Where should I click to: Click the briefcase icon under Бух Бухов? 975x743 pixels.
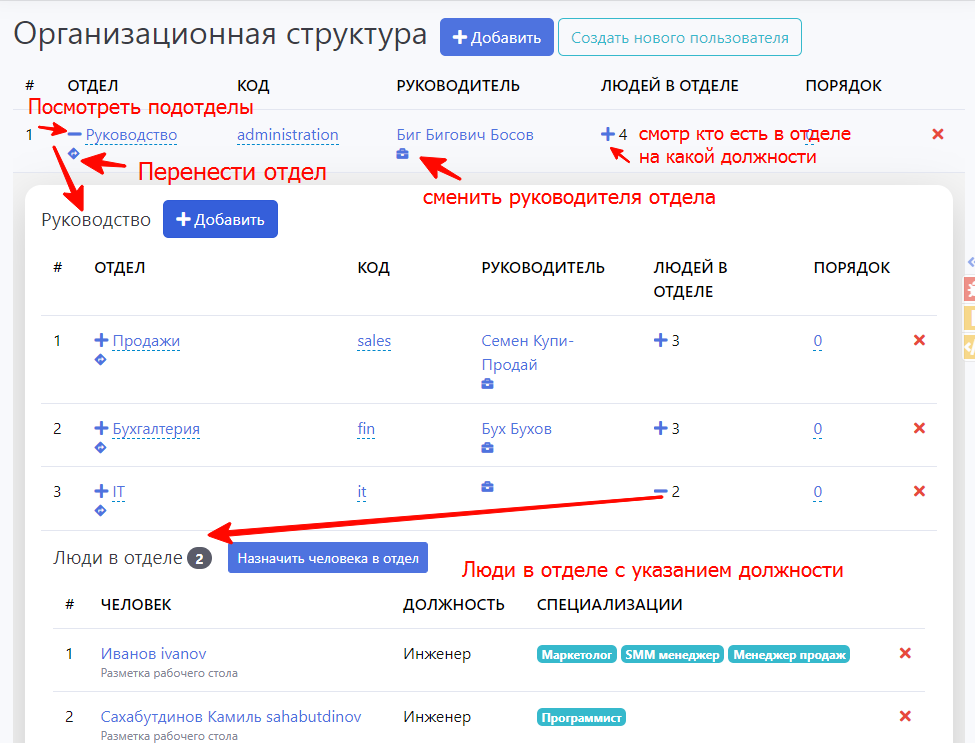(x=487, y=448)
